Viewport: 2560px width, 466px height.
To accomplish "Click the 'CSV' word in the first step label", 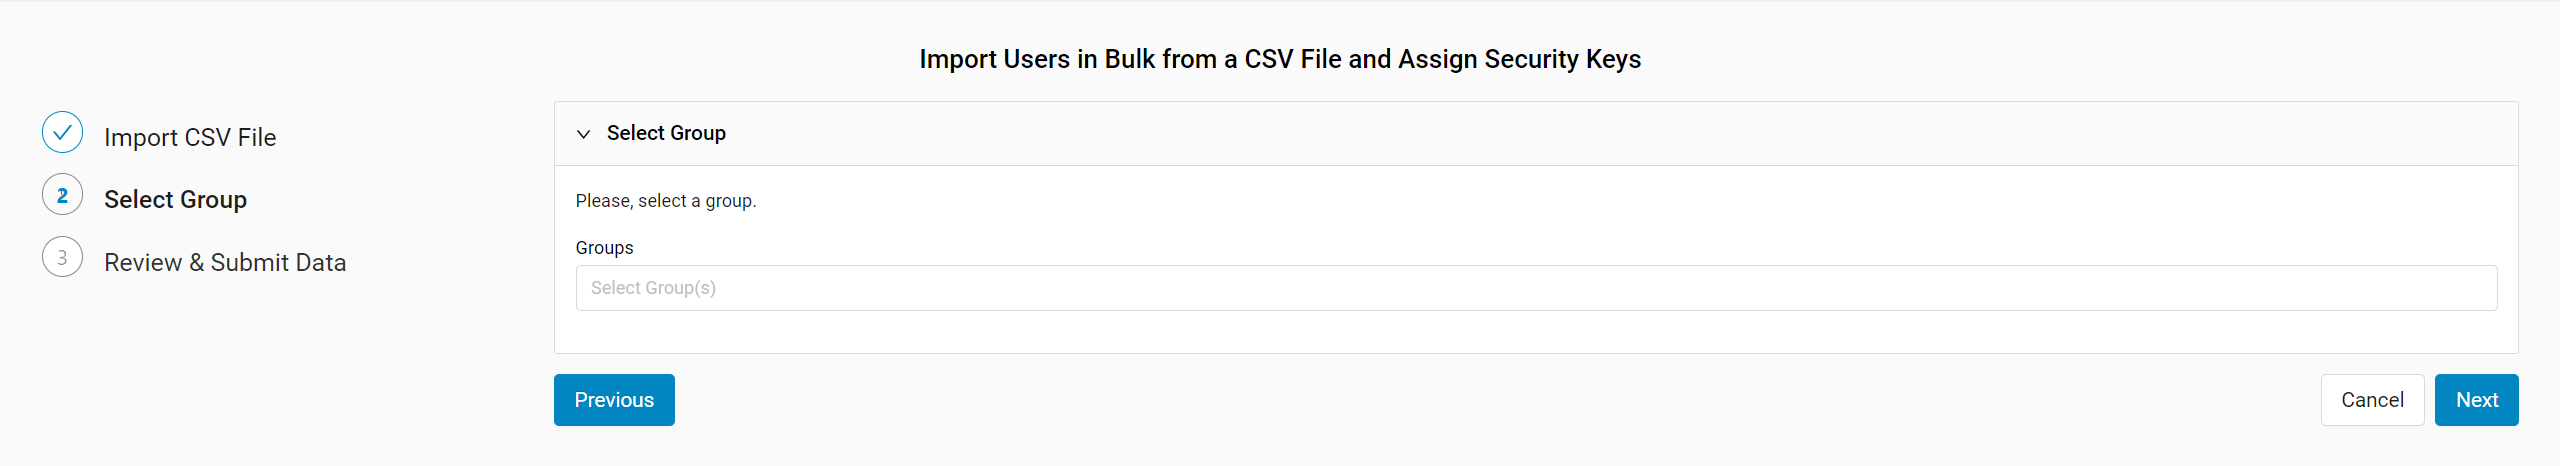I will tap(209, 137).
